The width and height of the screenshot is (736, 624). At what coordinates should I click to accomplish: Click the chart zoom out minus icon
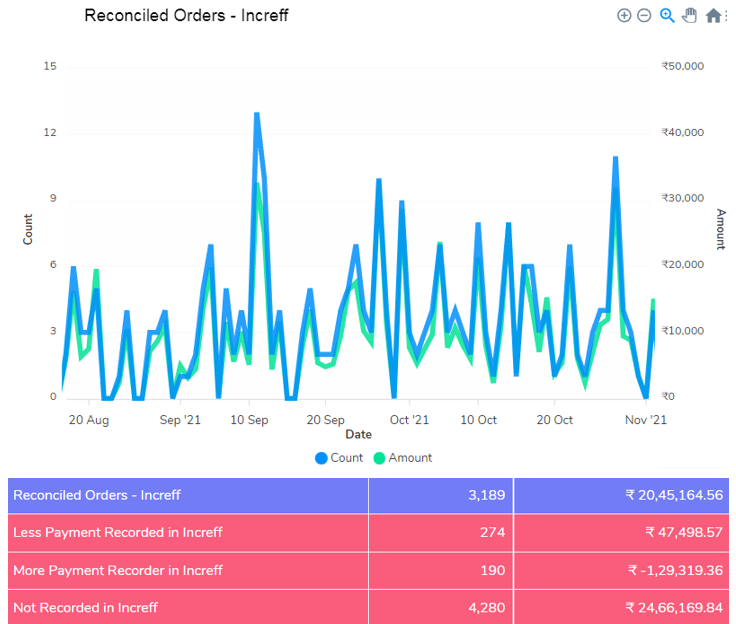click(644, 15)
